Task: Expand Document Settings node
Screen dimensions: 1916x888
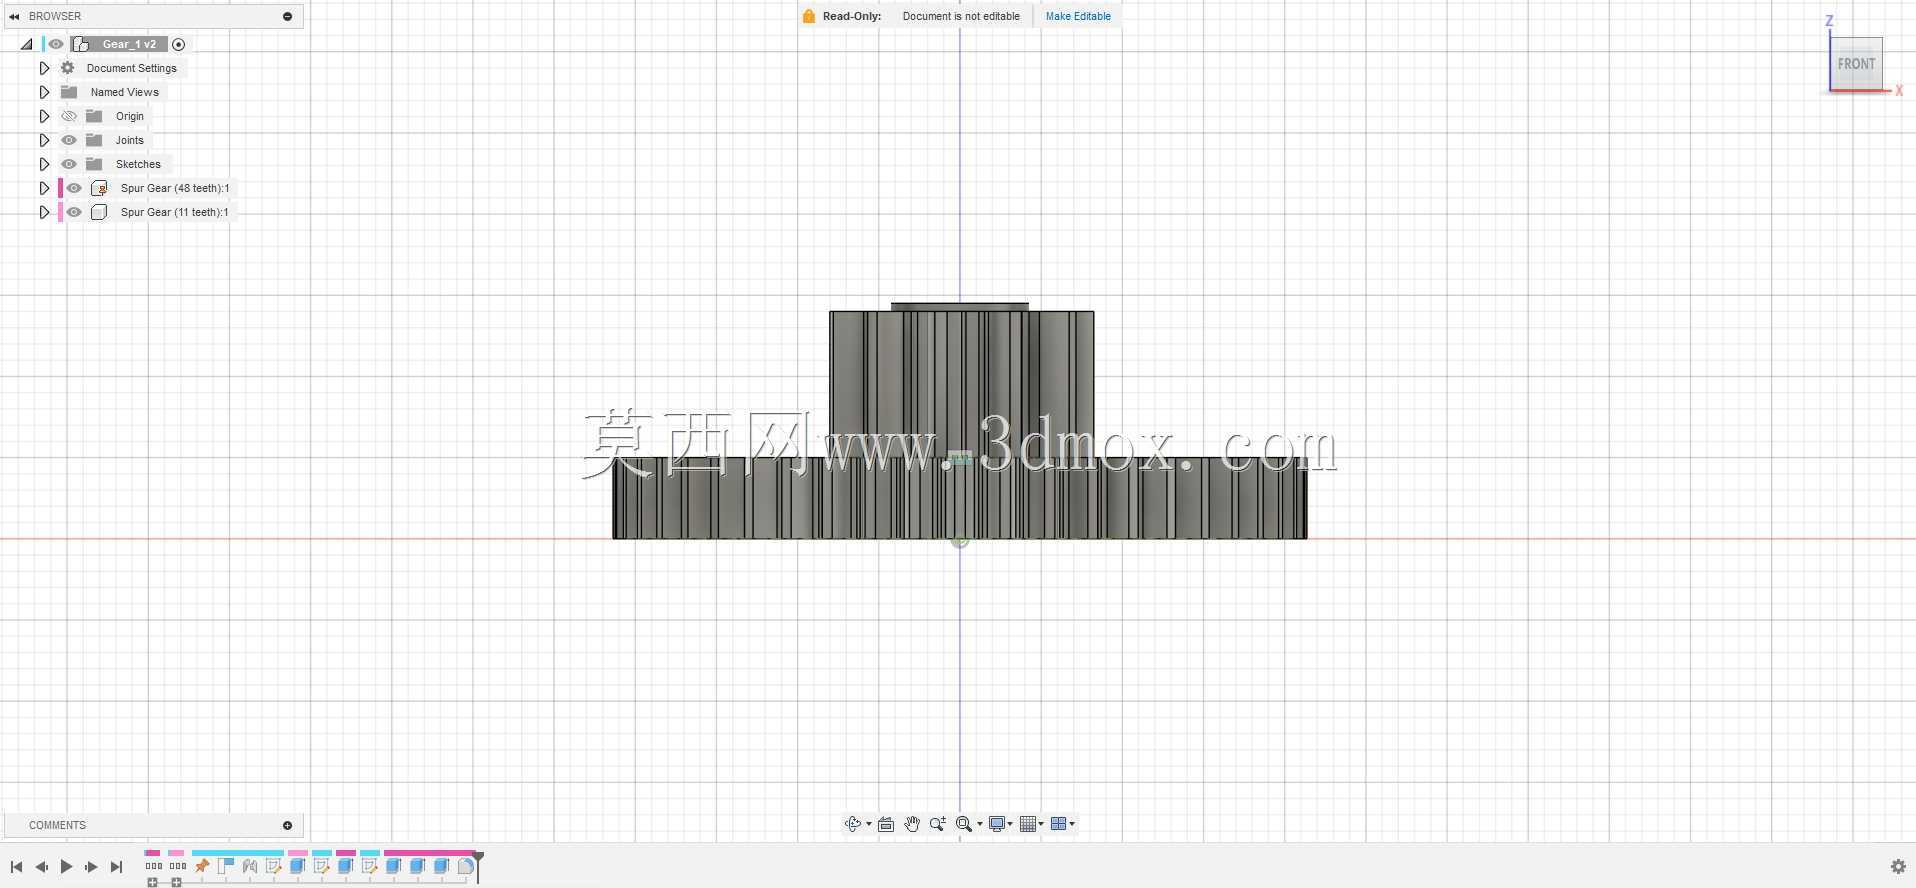Action: 44,68
